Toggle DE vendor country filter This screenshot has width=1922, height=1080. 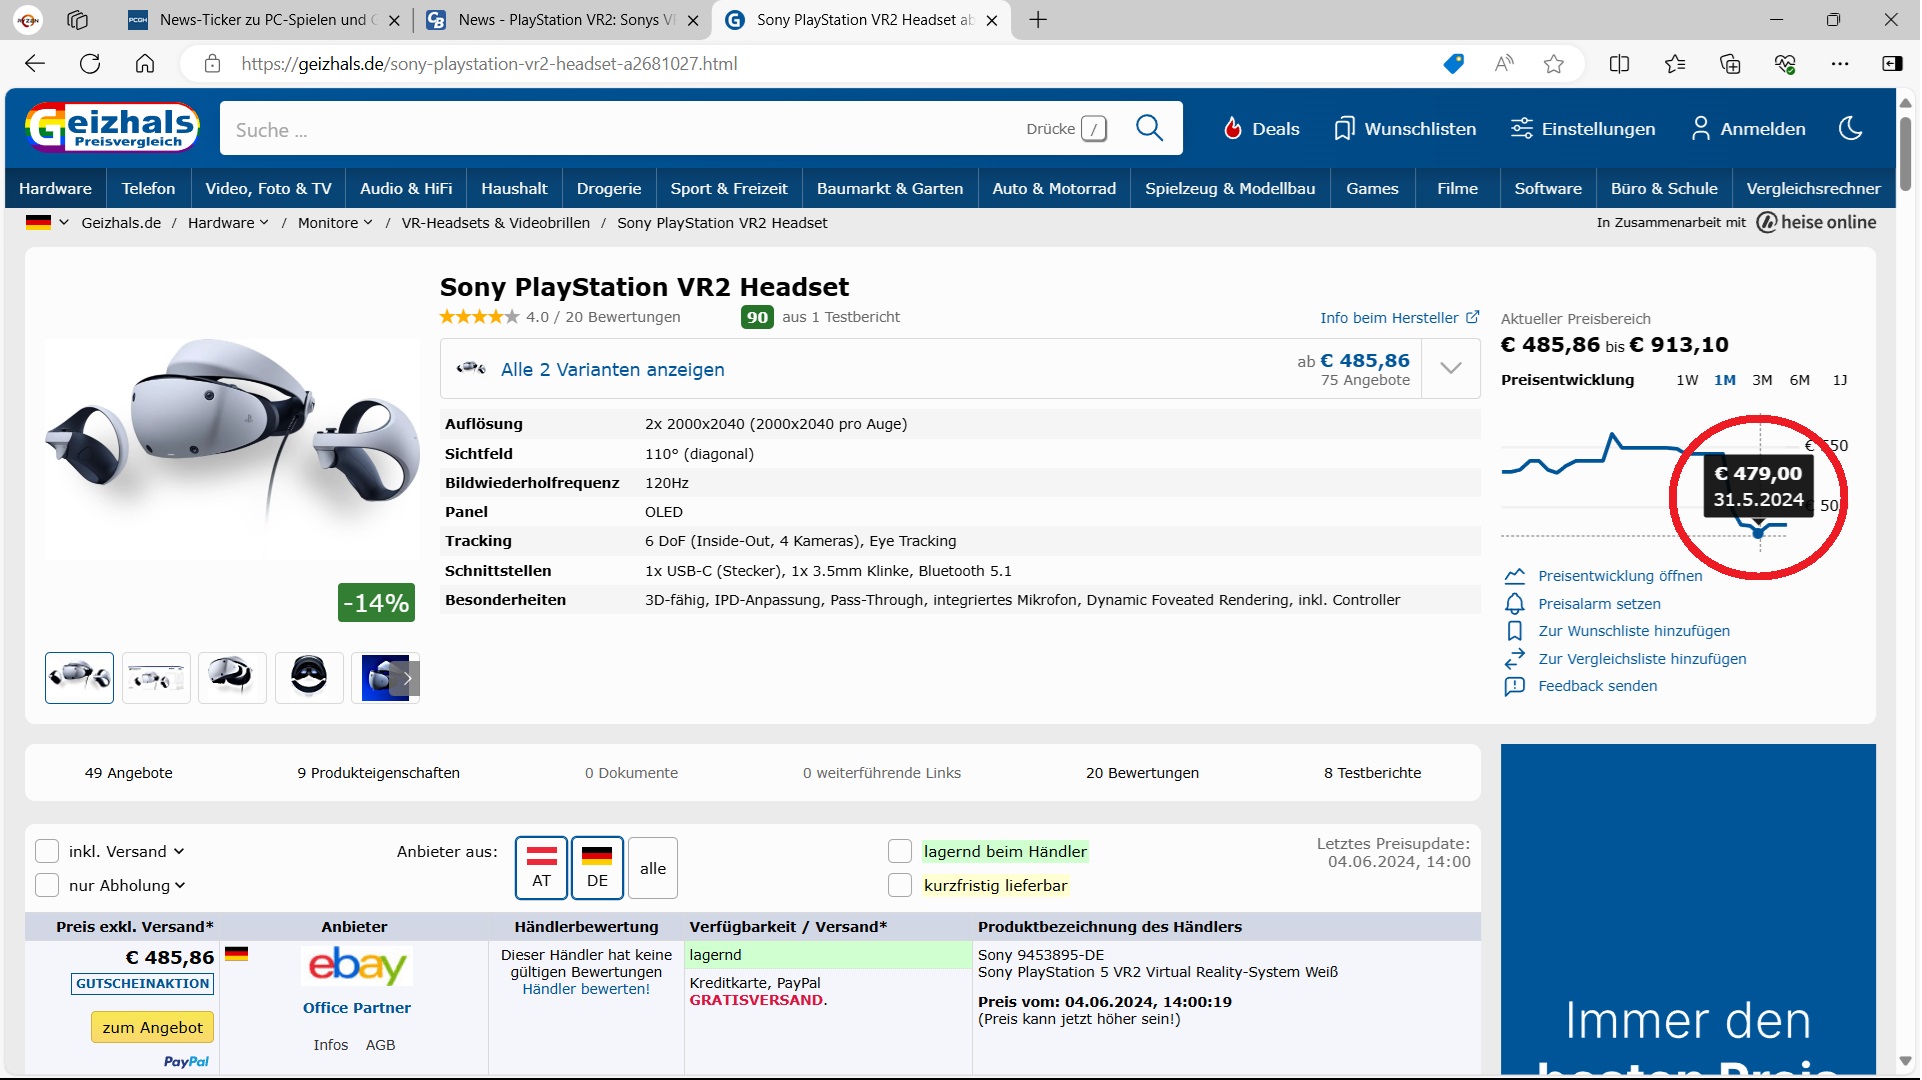click(597, 868)
